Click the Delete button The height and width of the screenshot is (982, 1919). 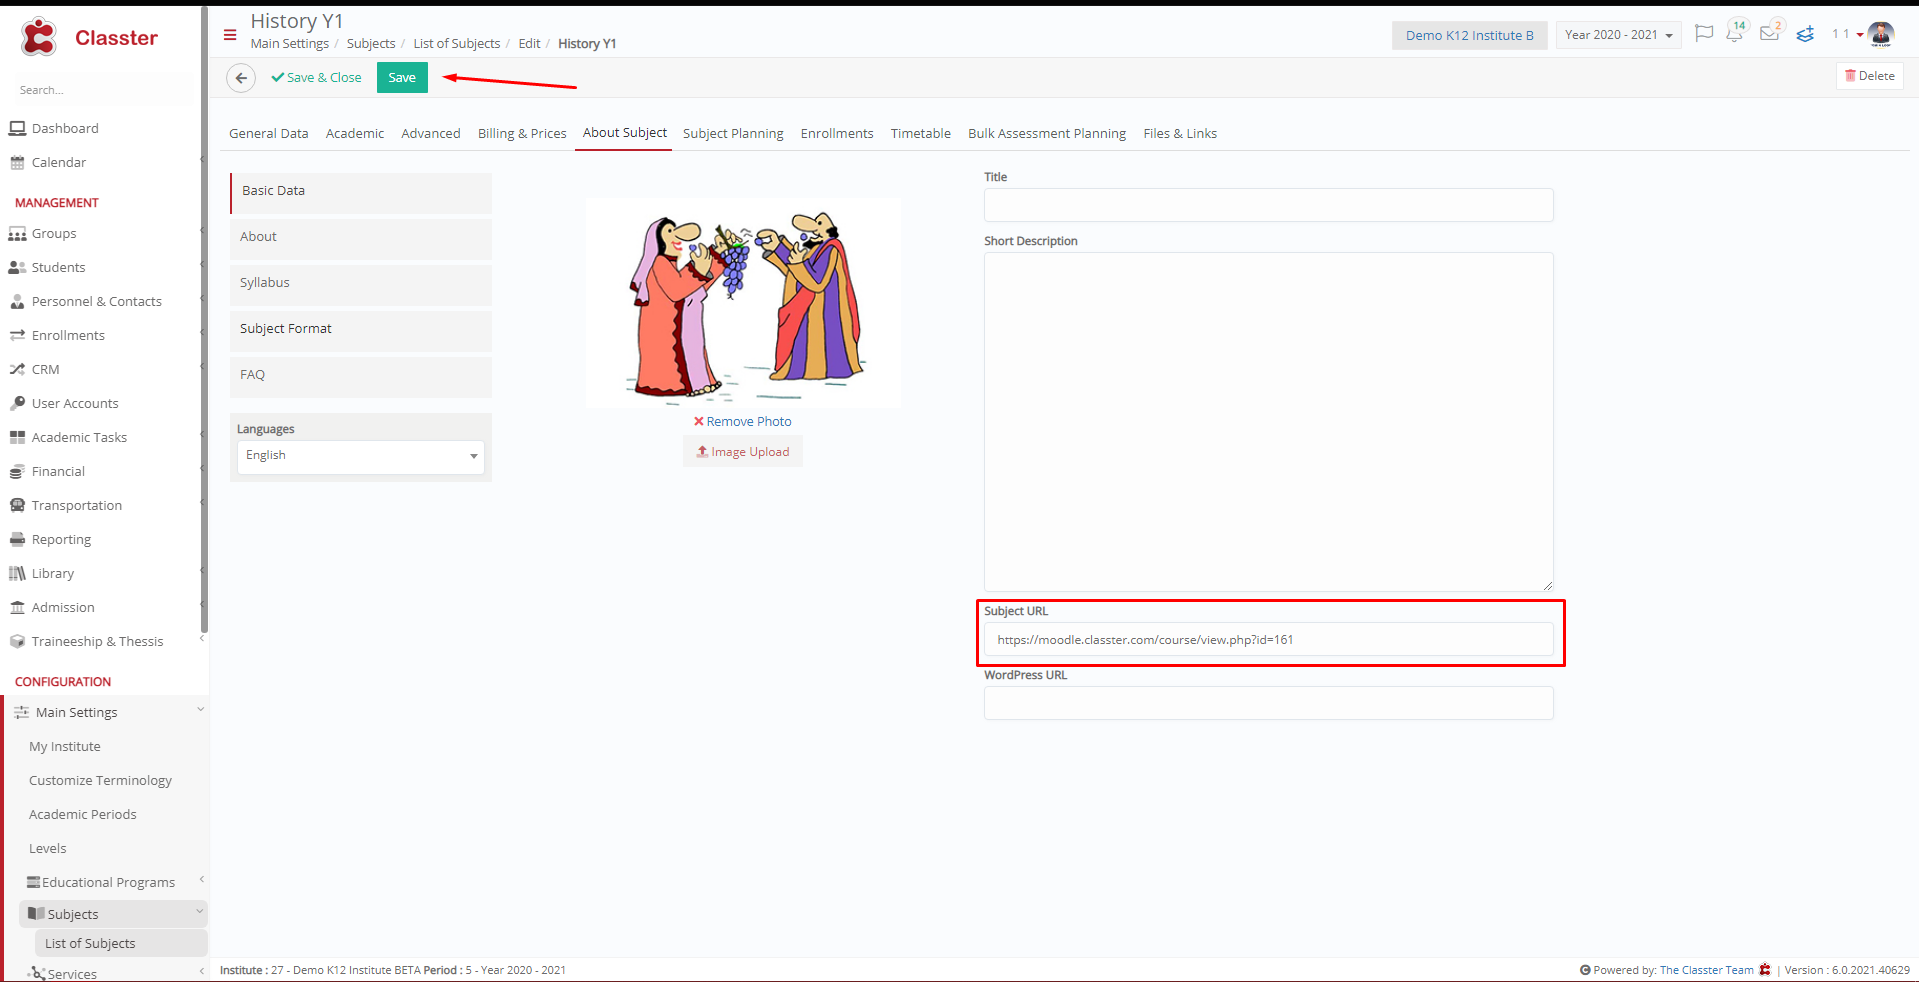(x=1869, y=76)
